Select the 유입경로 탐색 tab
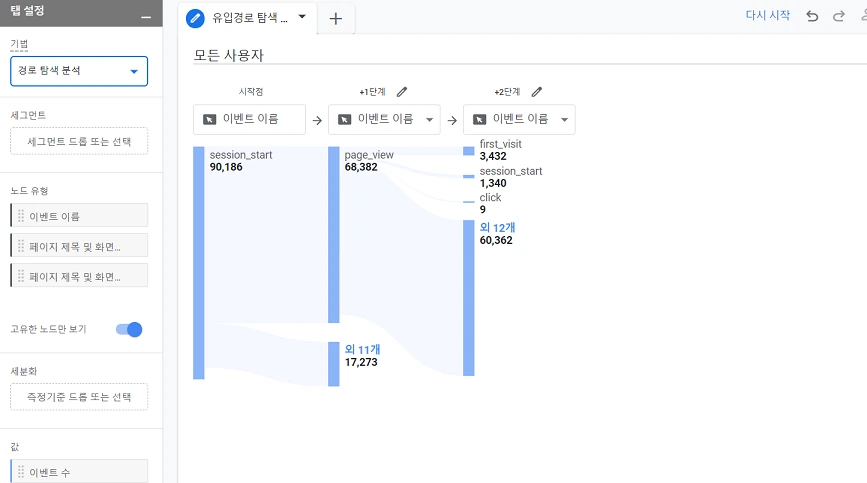 [x=250, y=18]
